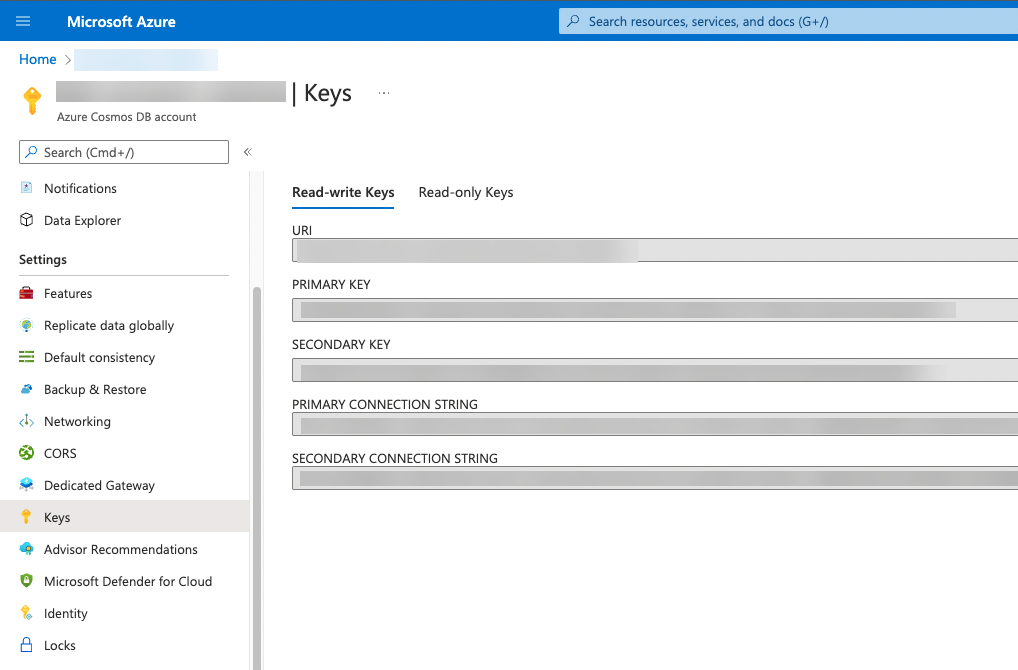Screen dimensions: 1018x670
Task: Click the Notifications icon in sidebar
Action: 26,188
